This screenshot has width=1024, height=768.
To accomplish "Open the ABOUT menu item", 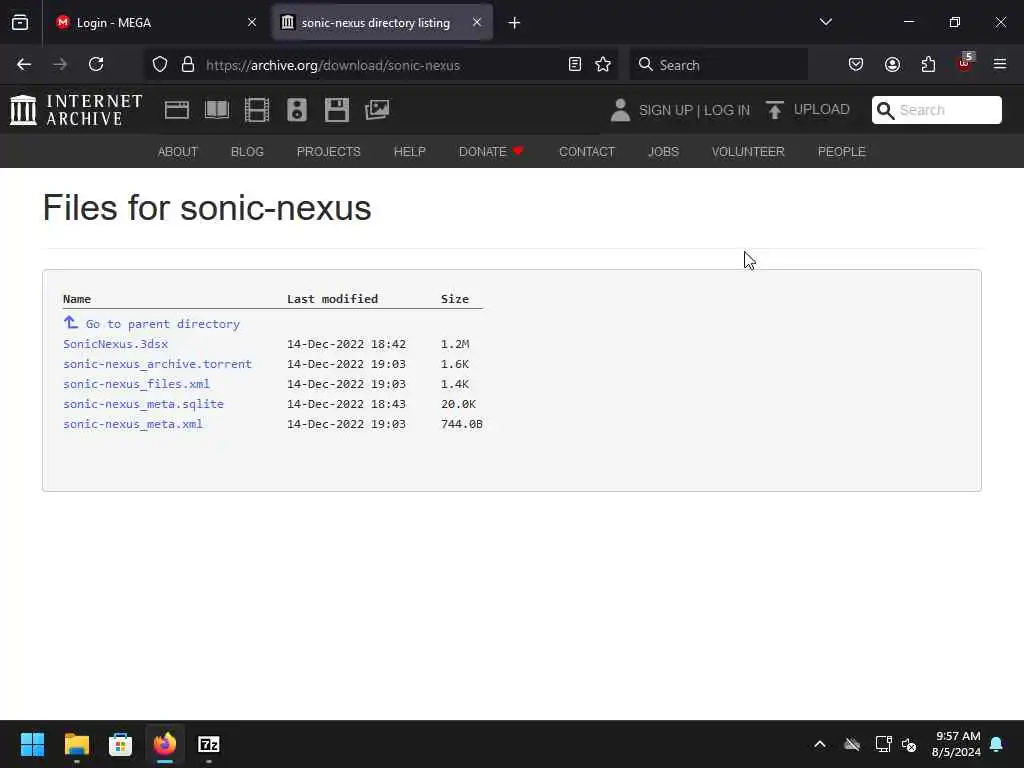I will click(x=178, y=152).
